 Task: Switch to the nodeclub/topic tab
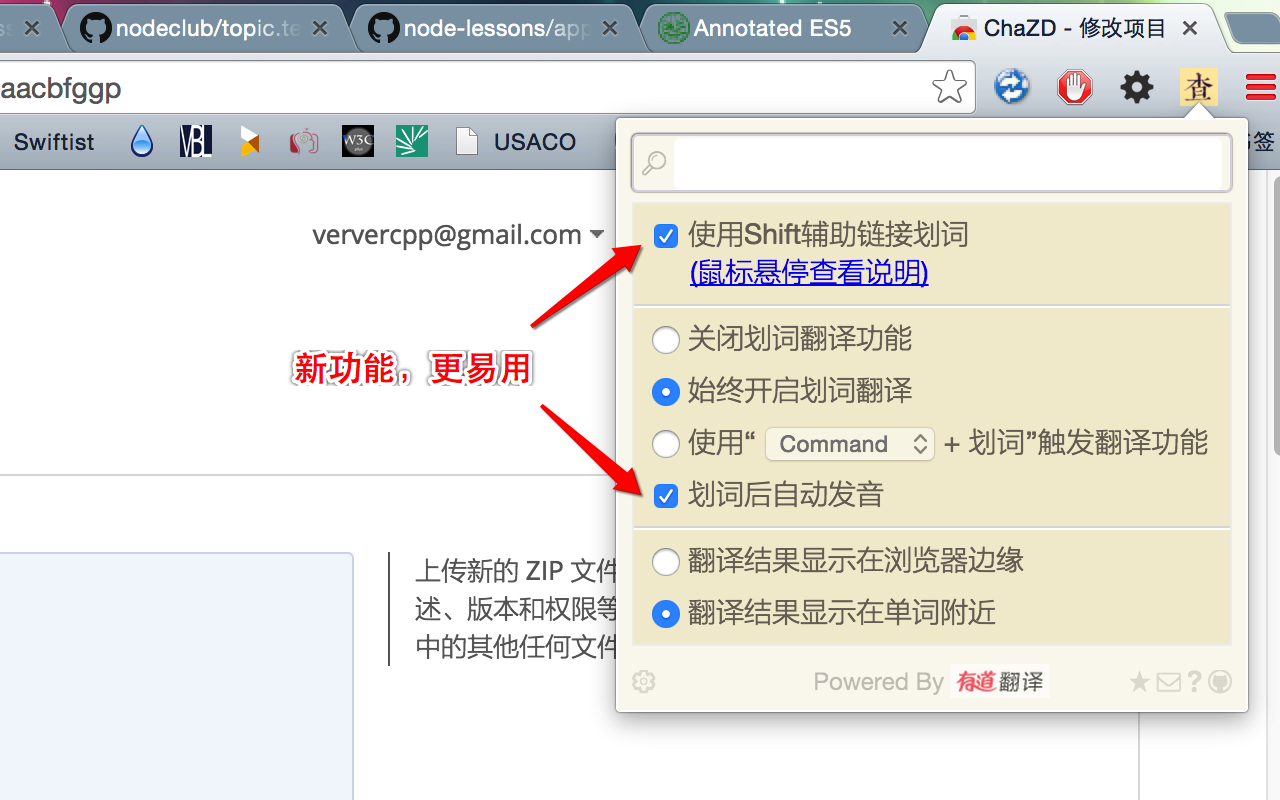point(205,28)
